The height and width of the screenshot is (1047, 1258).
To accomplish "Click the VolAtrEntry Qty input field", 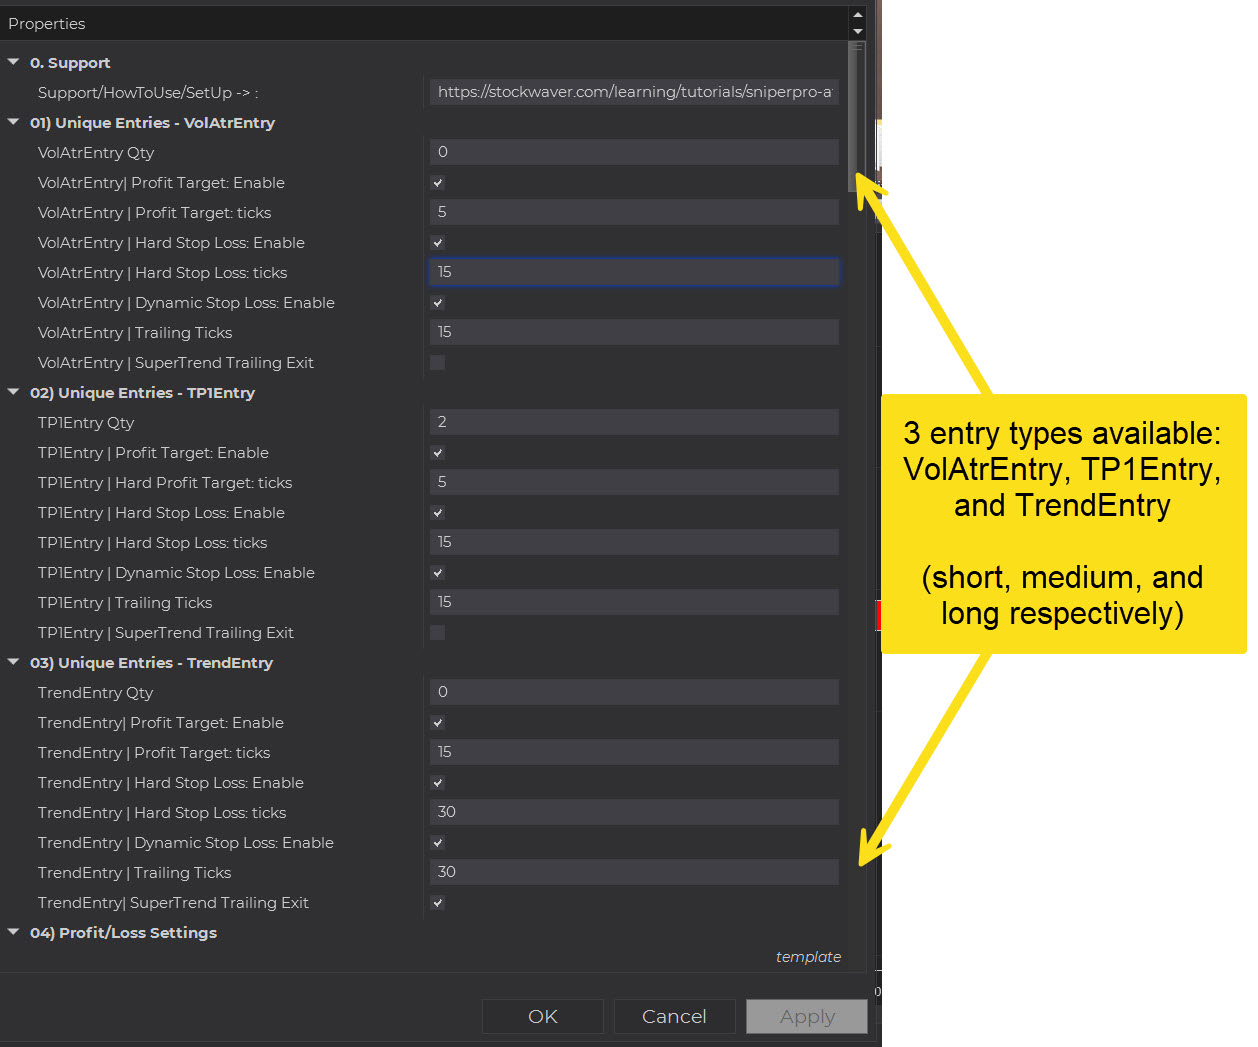I will click(634, 152).
